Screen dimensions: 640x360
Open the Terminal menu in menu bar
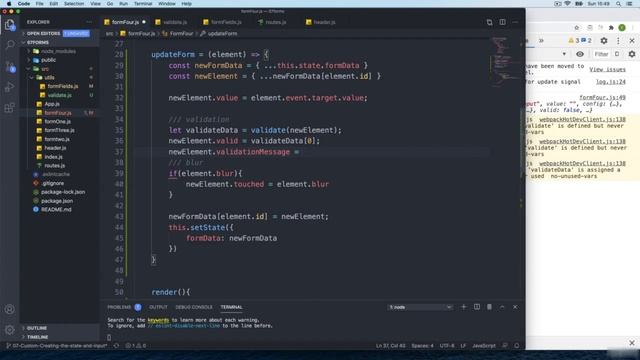click(143, 4)
